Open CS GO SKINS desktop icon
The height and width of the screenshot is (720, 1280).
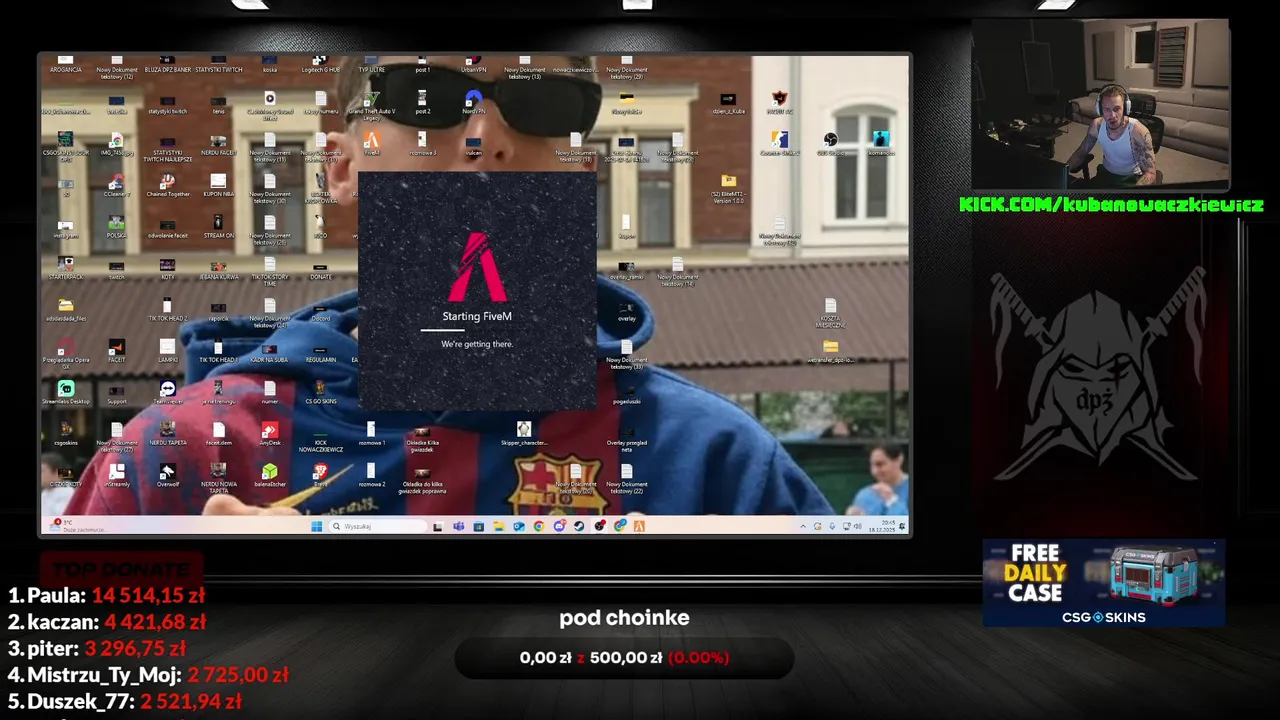[x=320, y=391]
